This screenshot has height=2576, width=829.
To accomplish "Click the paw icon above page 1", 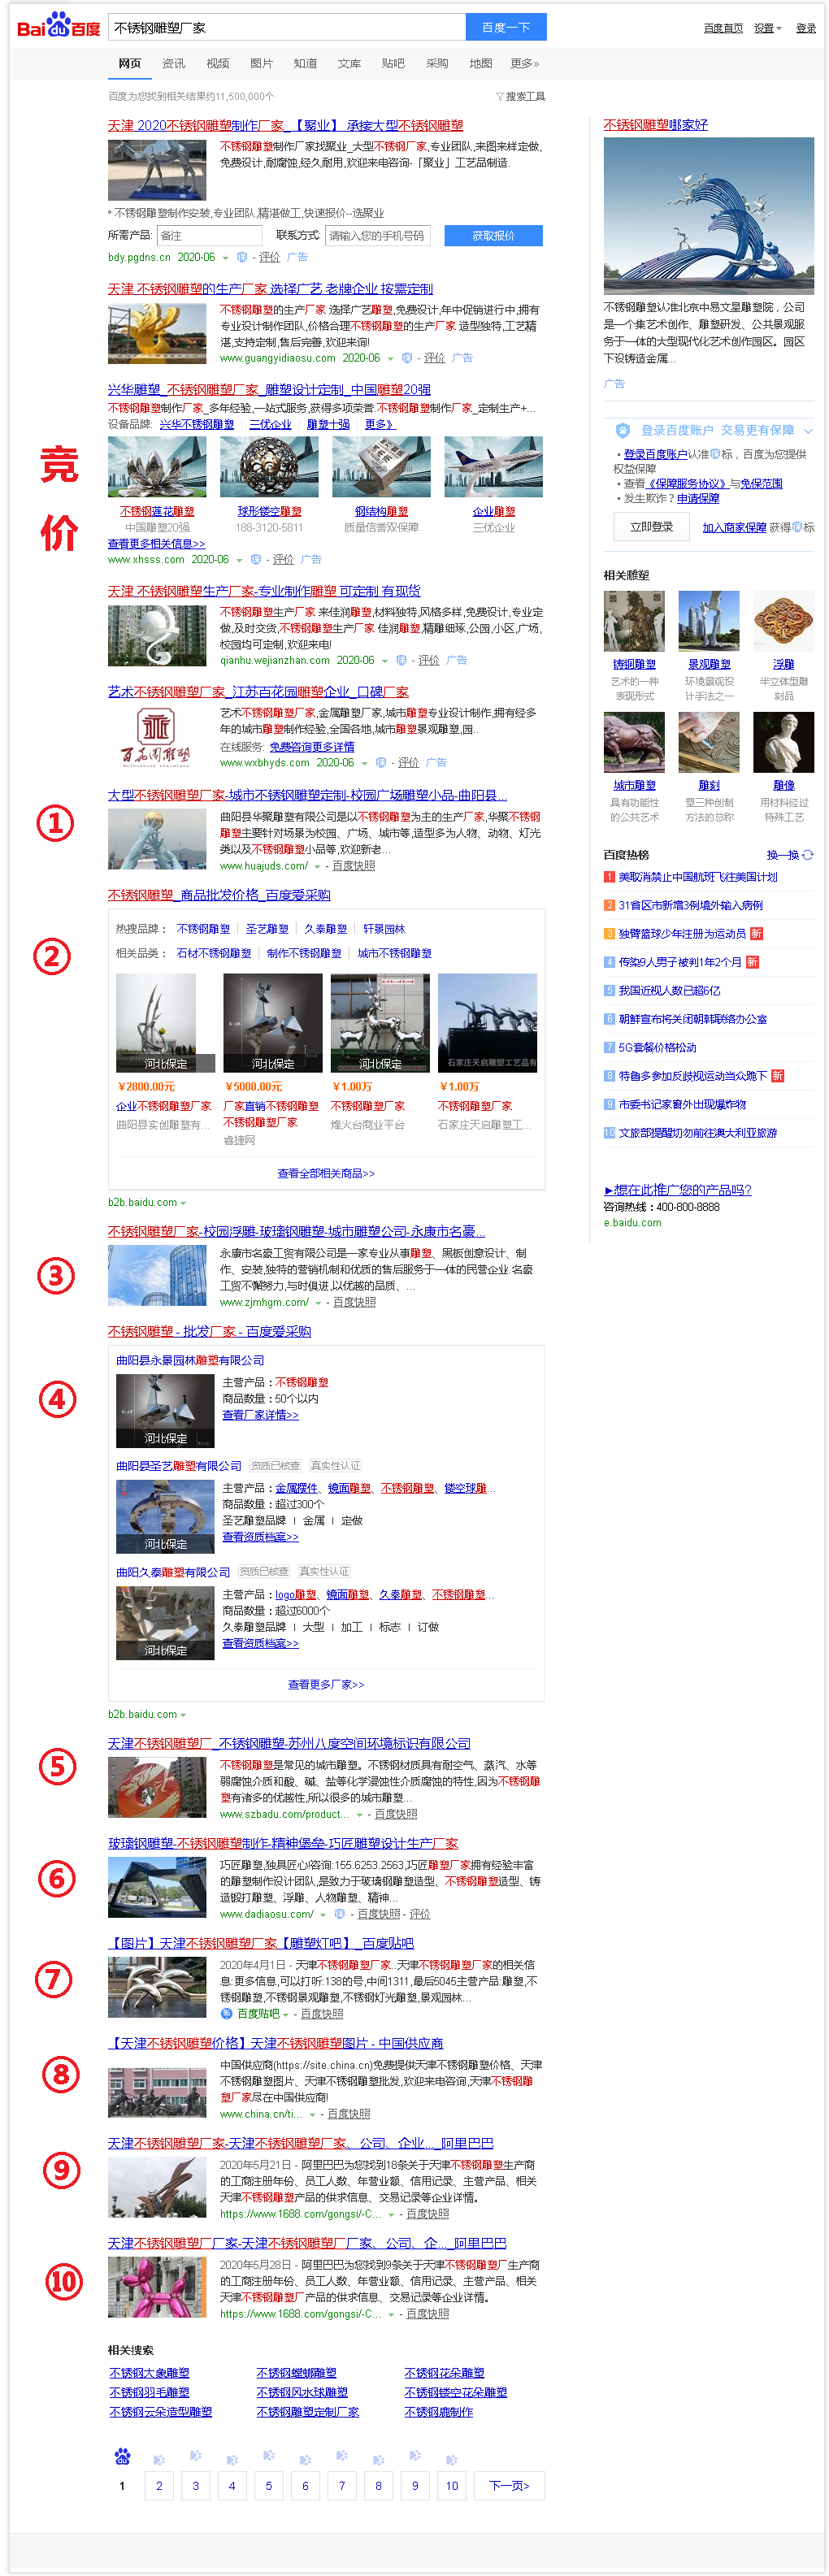I will 122,2456.
